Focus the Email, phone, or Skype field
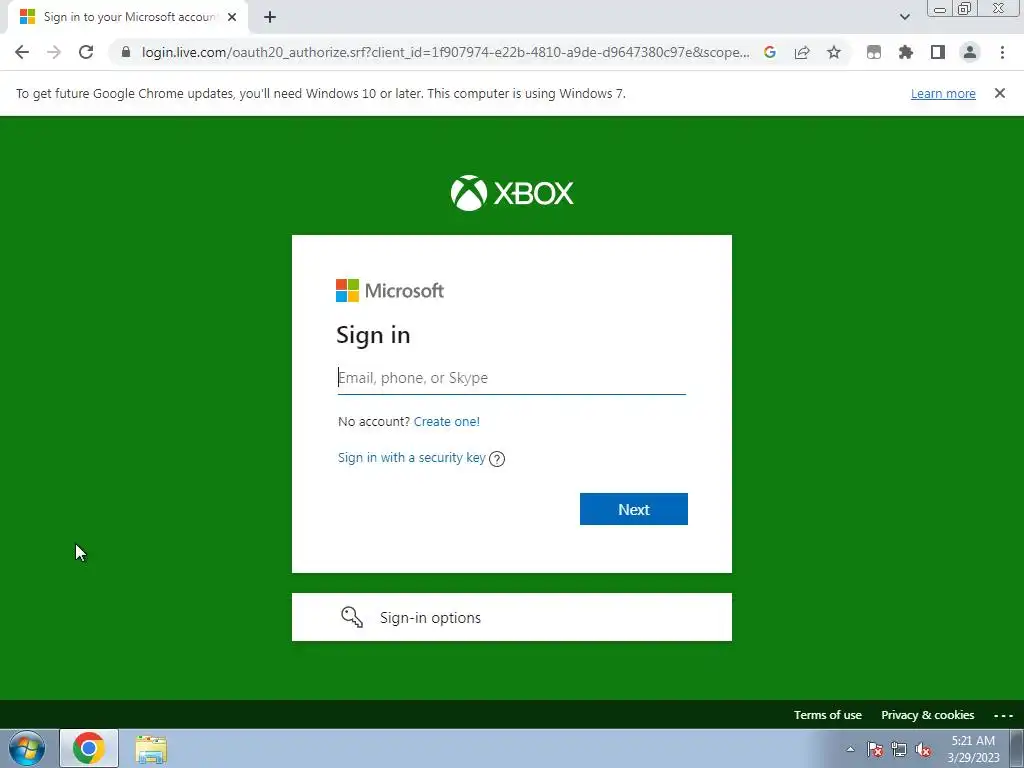Screen dimensions: 1024x768 click(511, 378)
